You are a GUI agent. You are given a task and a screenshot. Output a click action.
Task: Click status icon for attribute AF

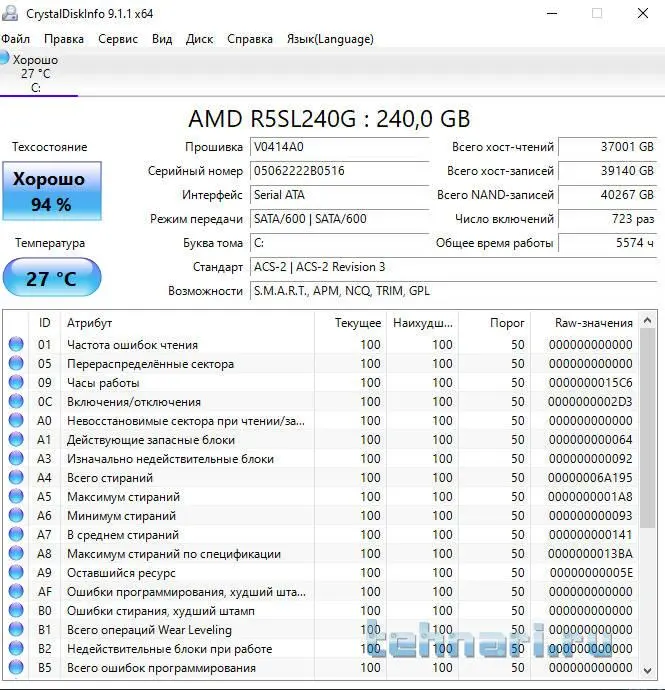[x=16, y=591]
